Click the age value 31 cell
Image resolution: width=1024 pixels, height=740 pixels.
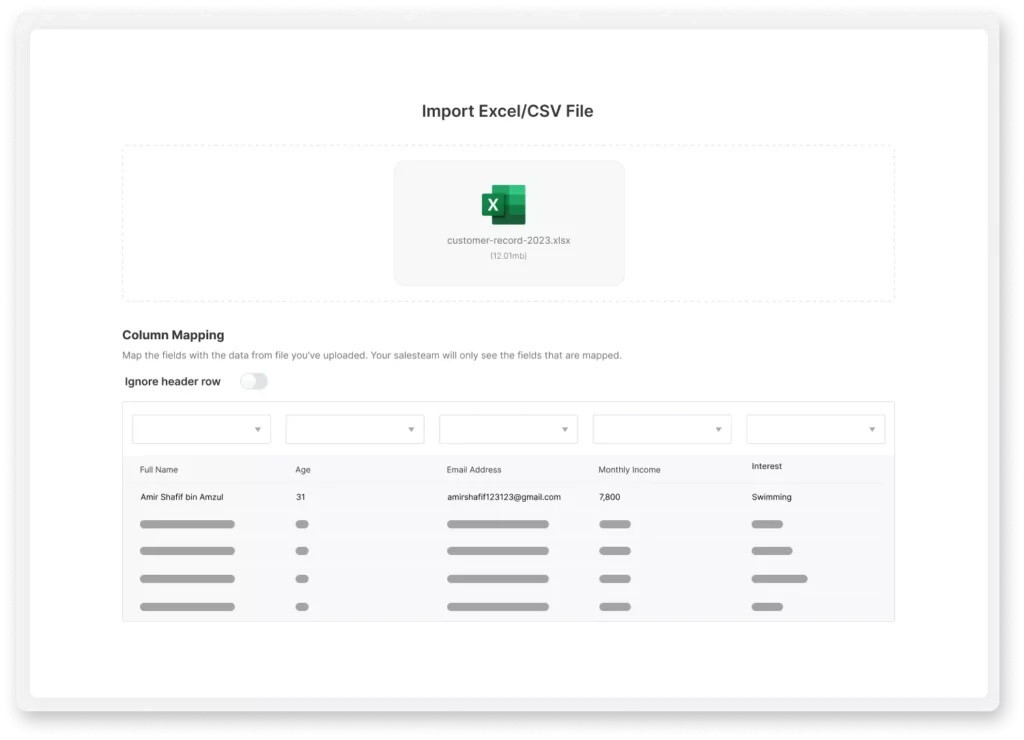click(x=301, y=497)
